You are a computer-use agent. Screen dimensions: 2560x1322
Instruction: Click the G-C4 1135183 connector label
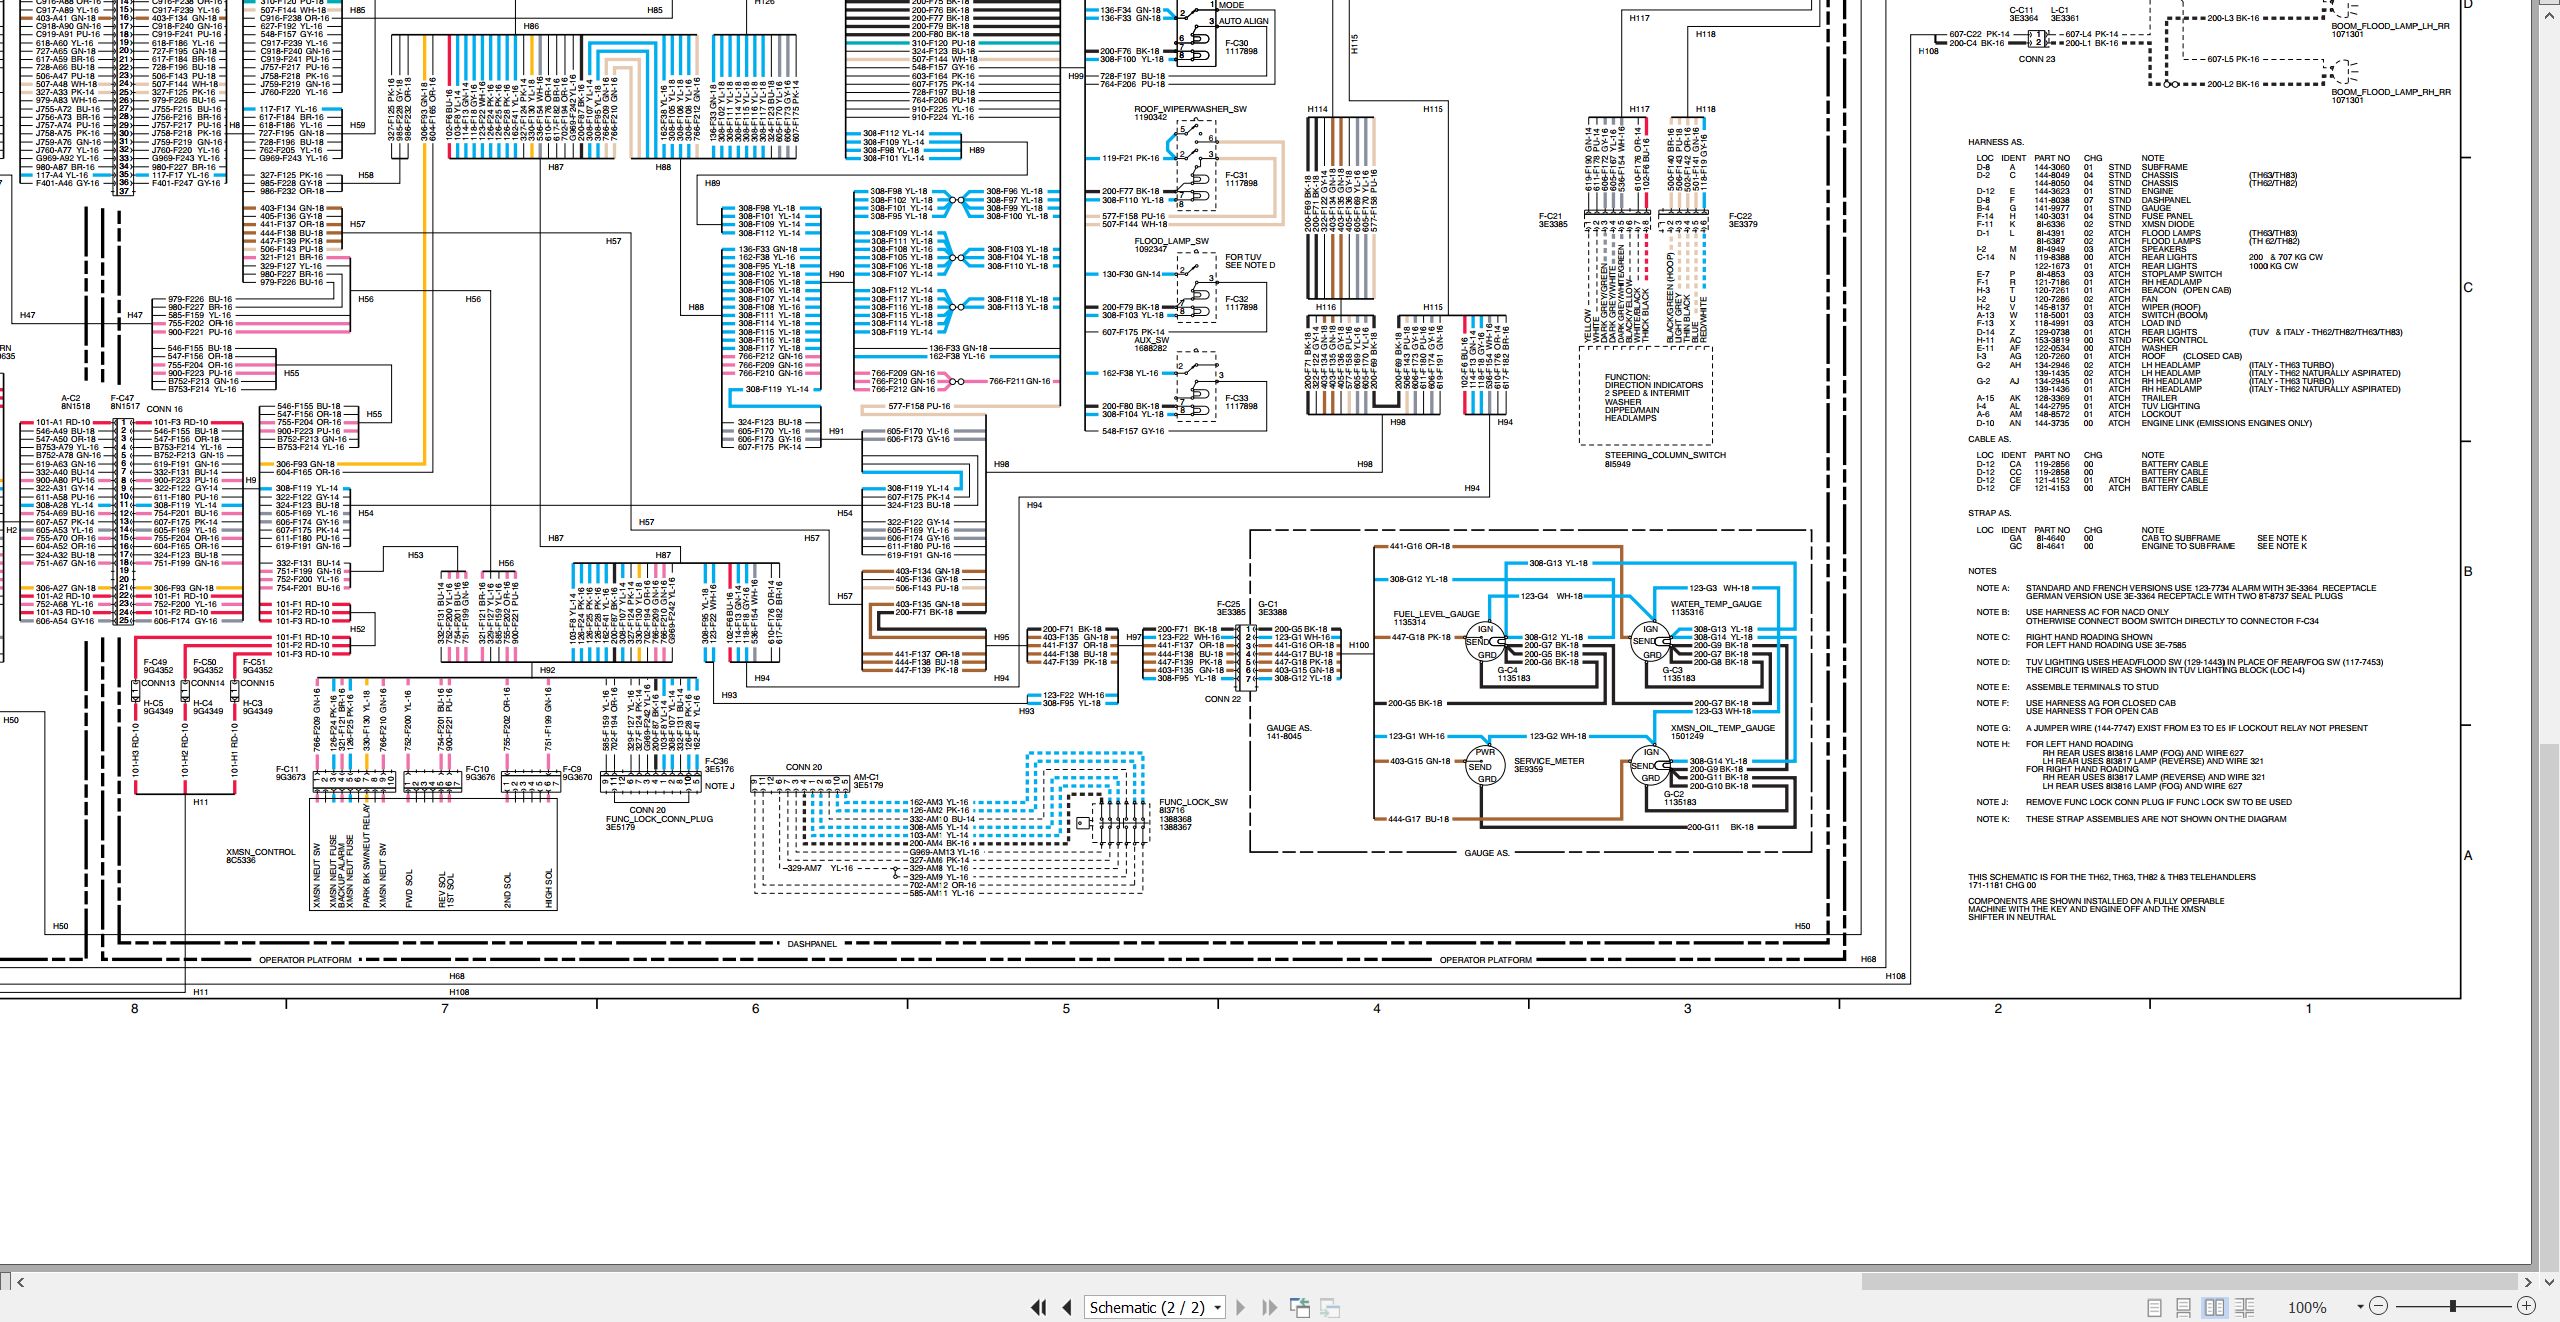click(1513, 674)
